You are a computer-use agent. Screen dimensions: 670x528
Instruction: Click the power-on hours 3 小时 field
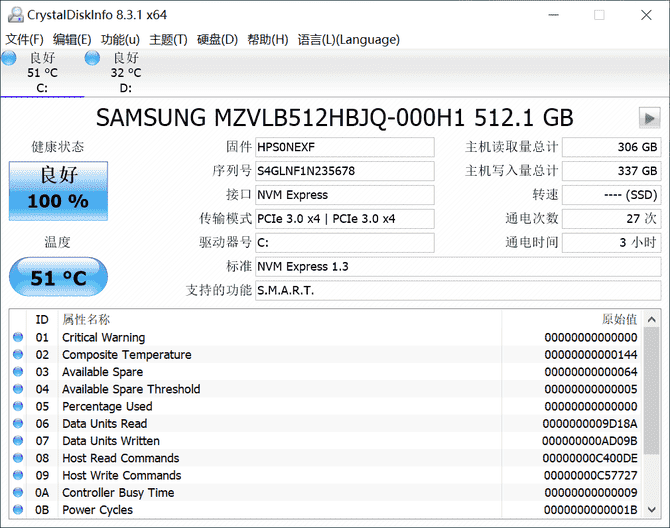coord(611,243)
